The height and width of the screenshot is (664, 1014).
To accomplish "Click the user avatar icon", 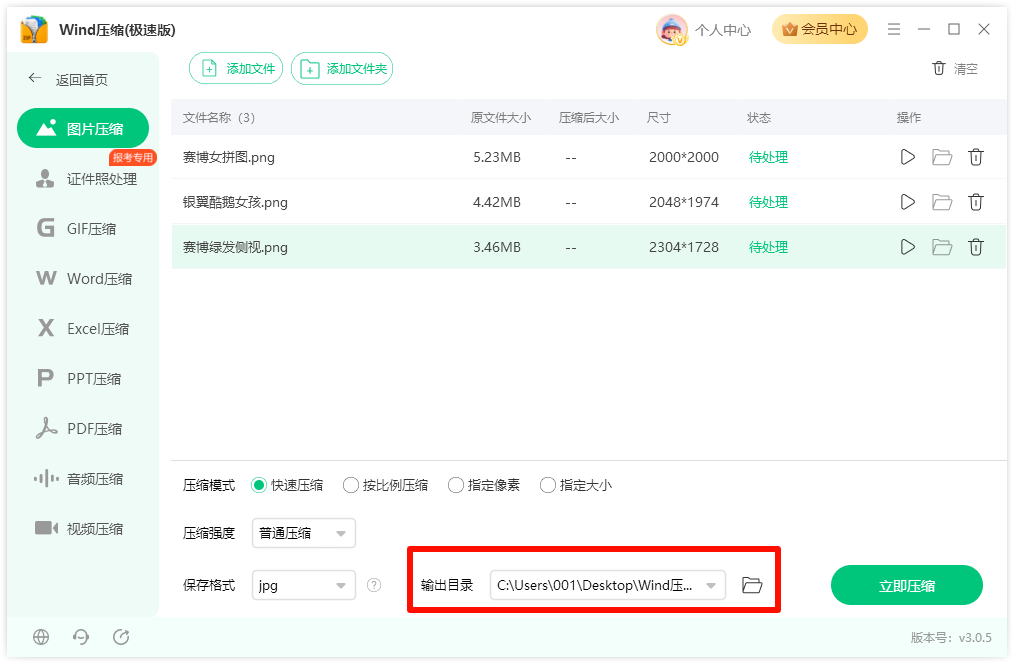I will click(672, 30).
